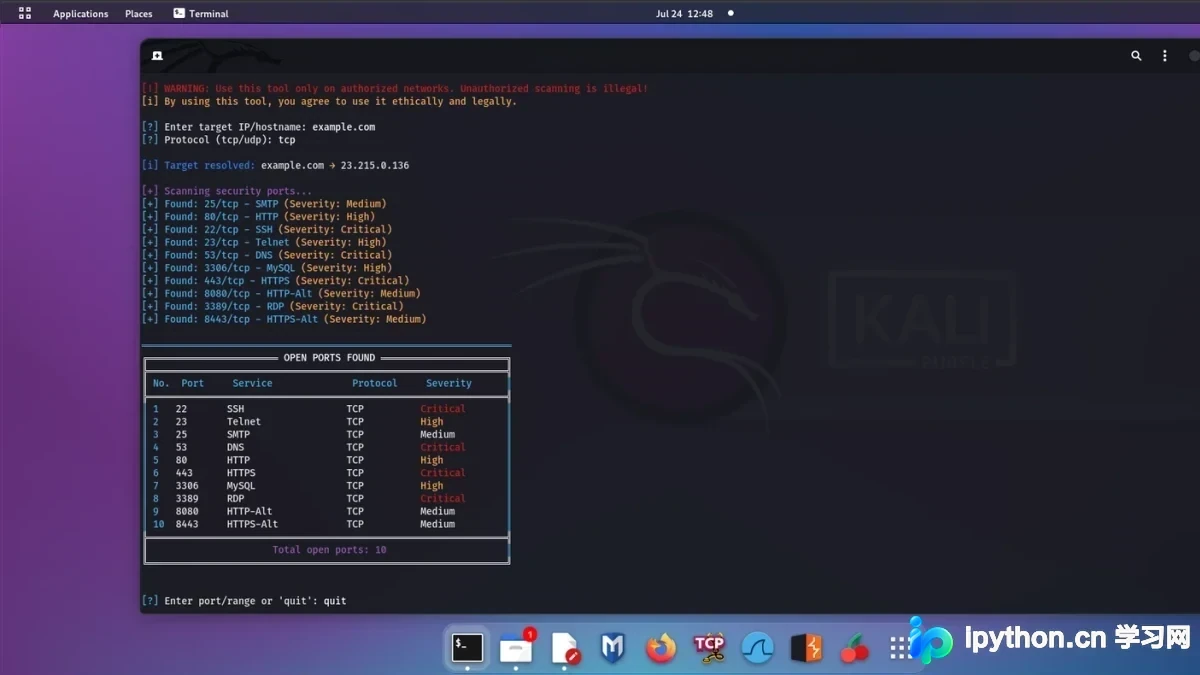
Task: Click the 'Enter target IP/hostname: example.com' line
Action: (259, 127)
